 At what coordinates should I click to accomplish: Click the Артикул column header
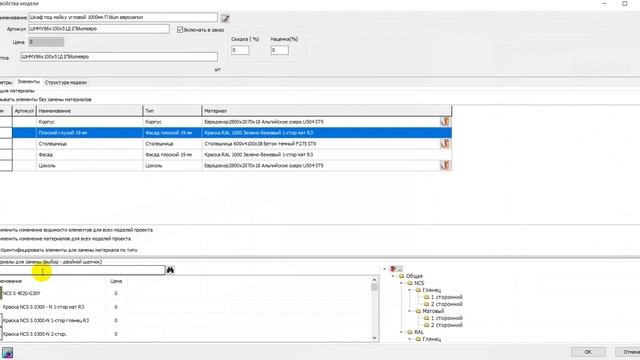point(24,111)
